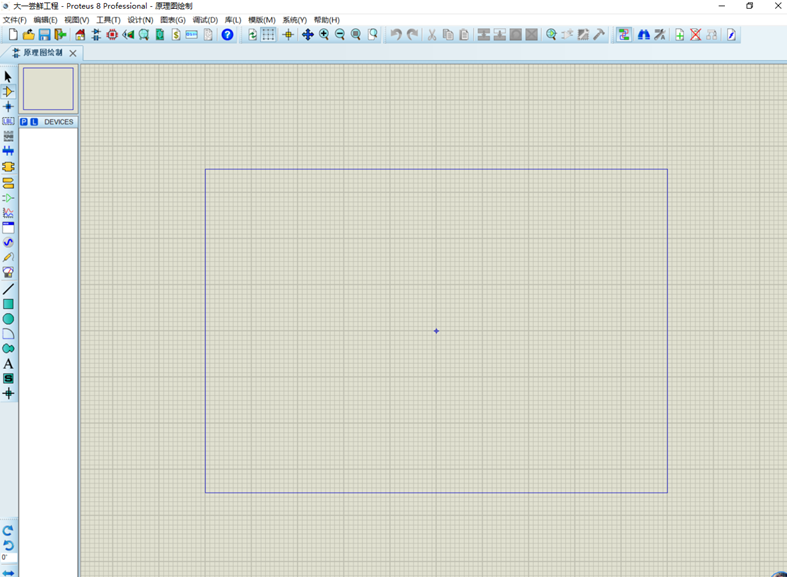Center the view with pan icon
Viewport: 787px width, 577px height.
(x=308, y=35)
